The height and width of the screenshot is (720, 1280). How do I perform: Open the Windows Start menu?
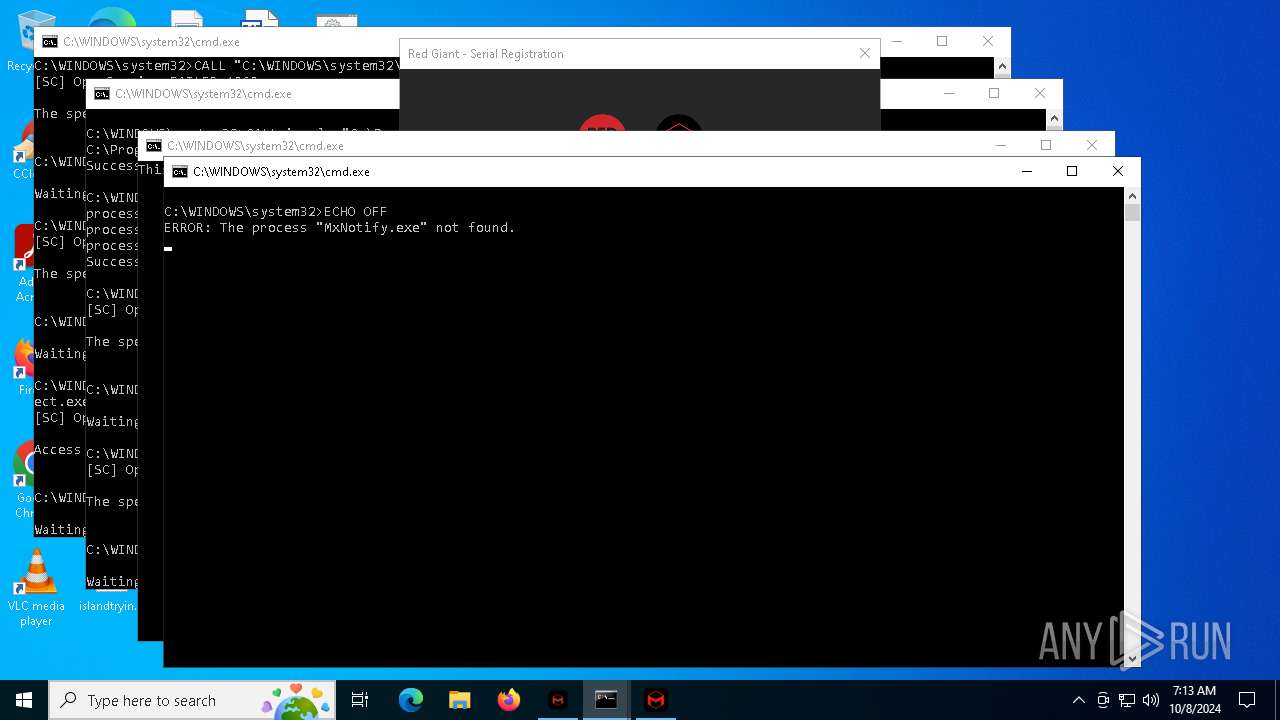[x=24, y=700]
